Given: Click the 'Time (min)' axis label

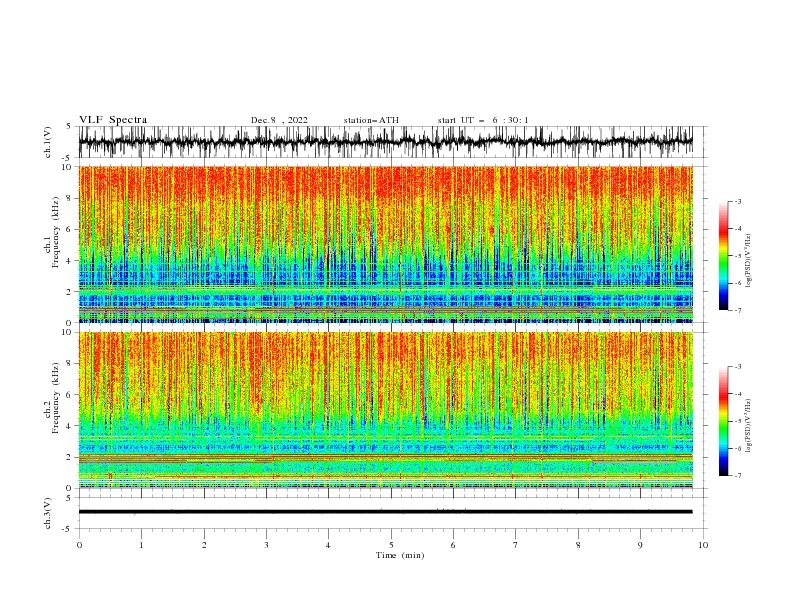Looking at the screenshot, I should click(x=400, y=555).
